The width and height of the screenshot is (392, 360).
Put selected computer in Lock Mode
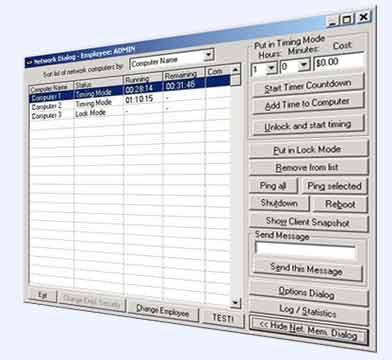pyautogui.click(x=309, y=149)
